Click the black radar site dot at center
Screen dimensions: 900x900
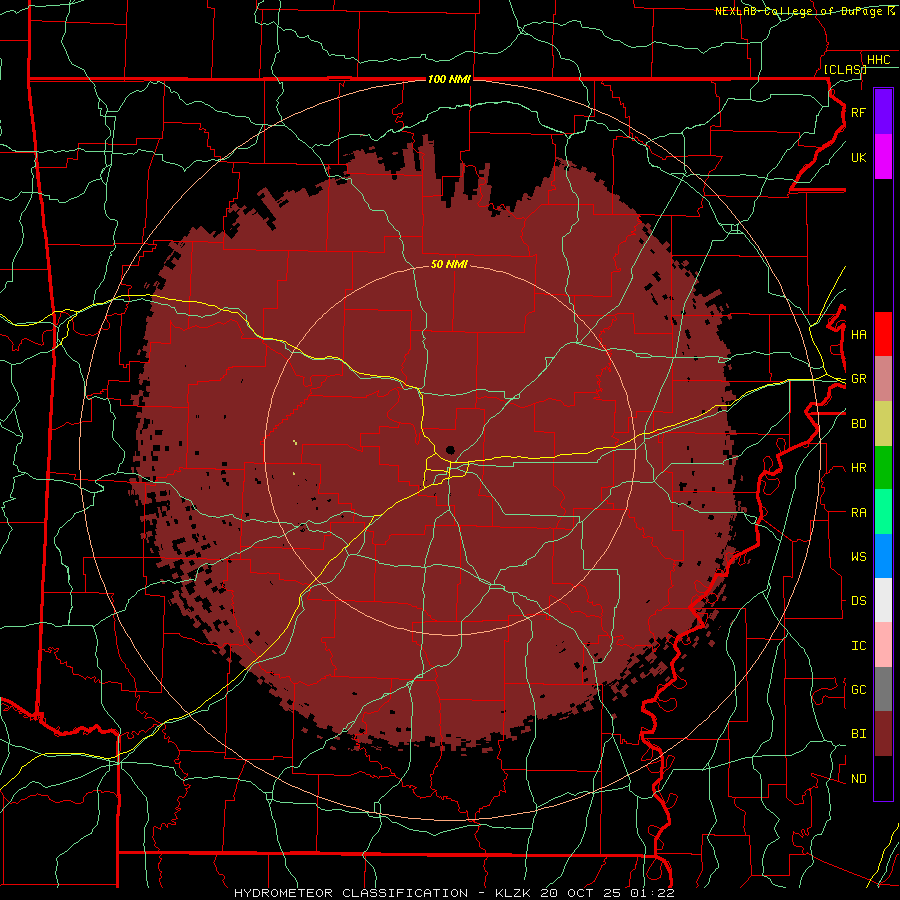[450, 450]
